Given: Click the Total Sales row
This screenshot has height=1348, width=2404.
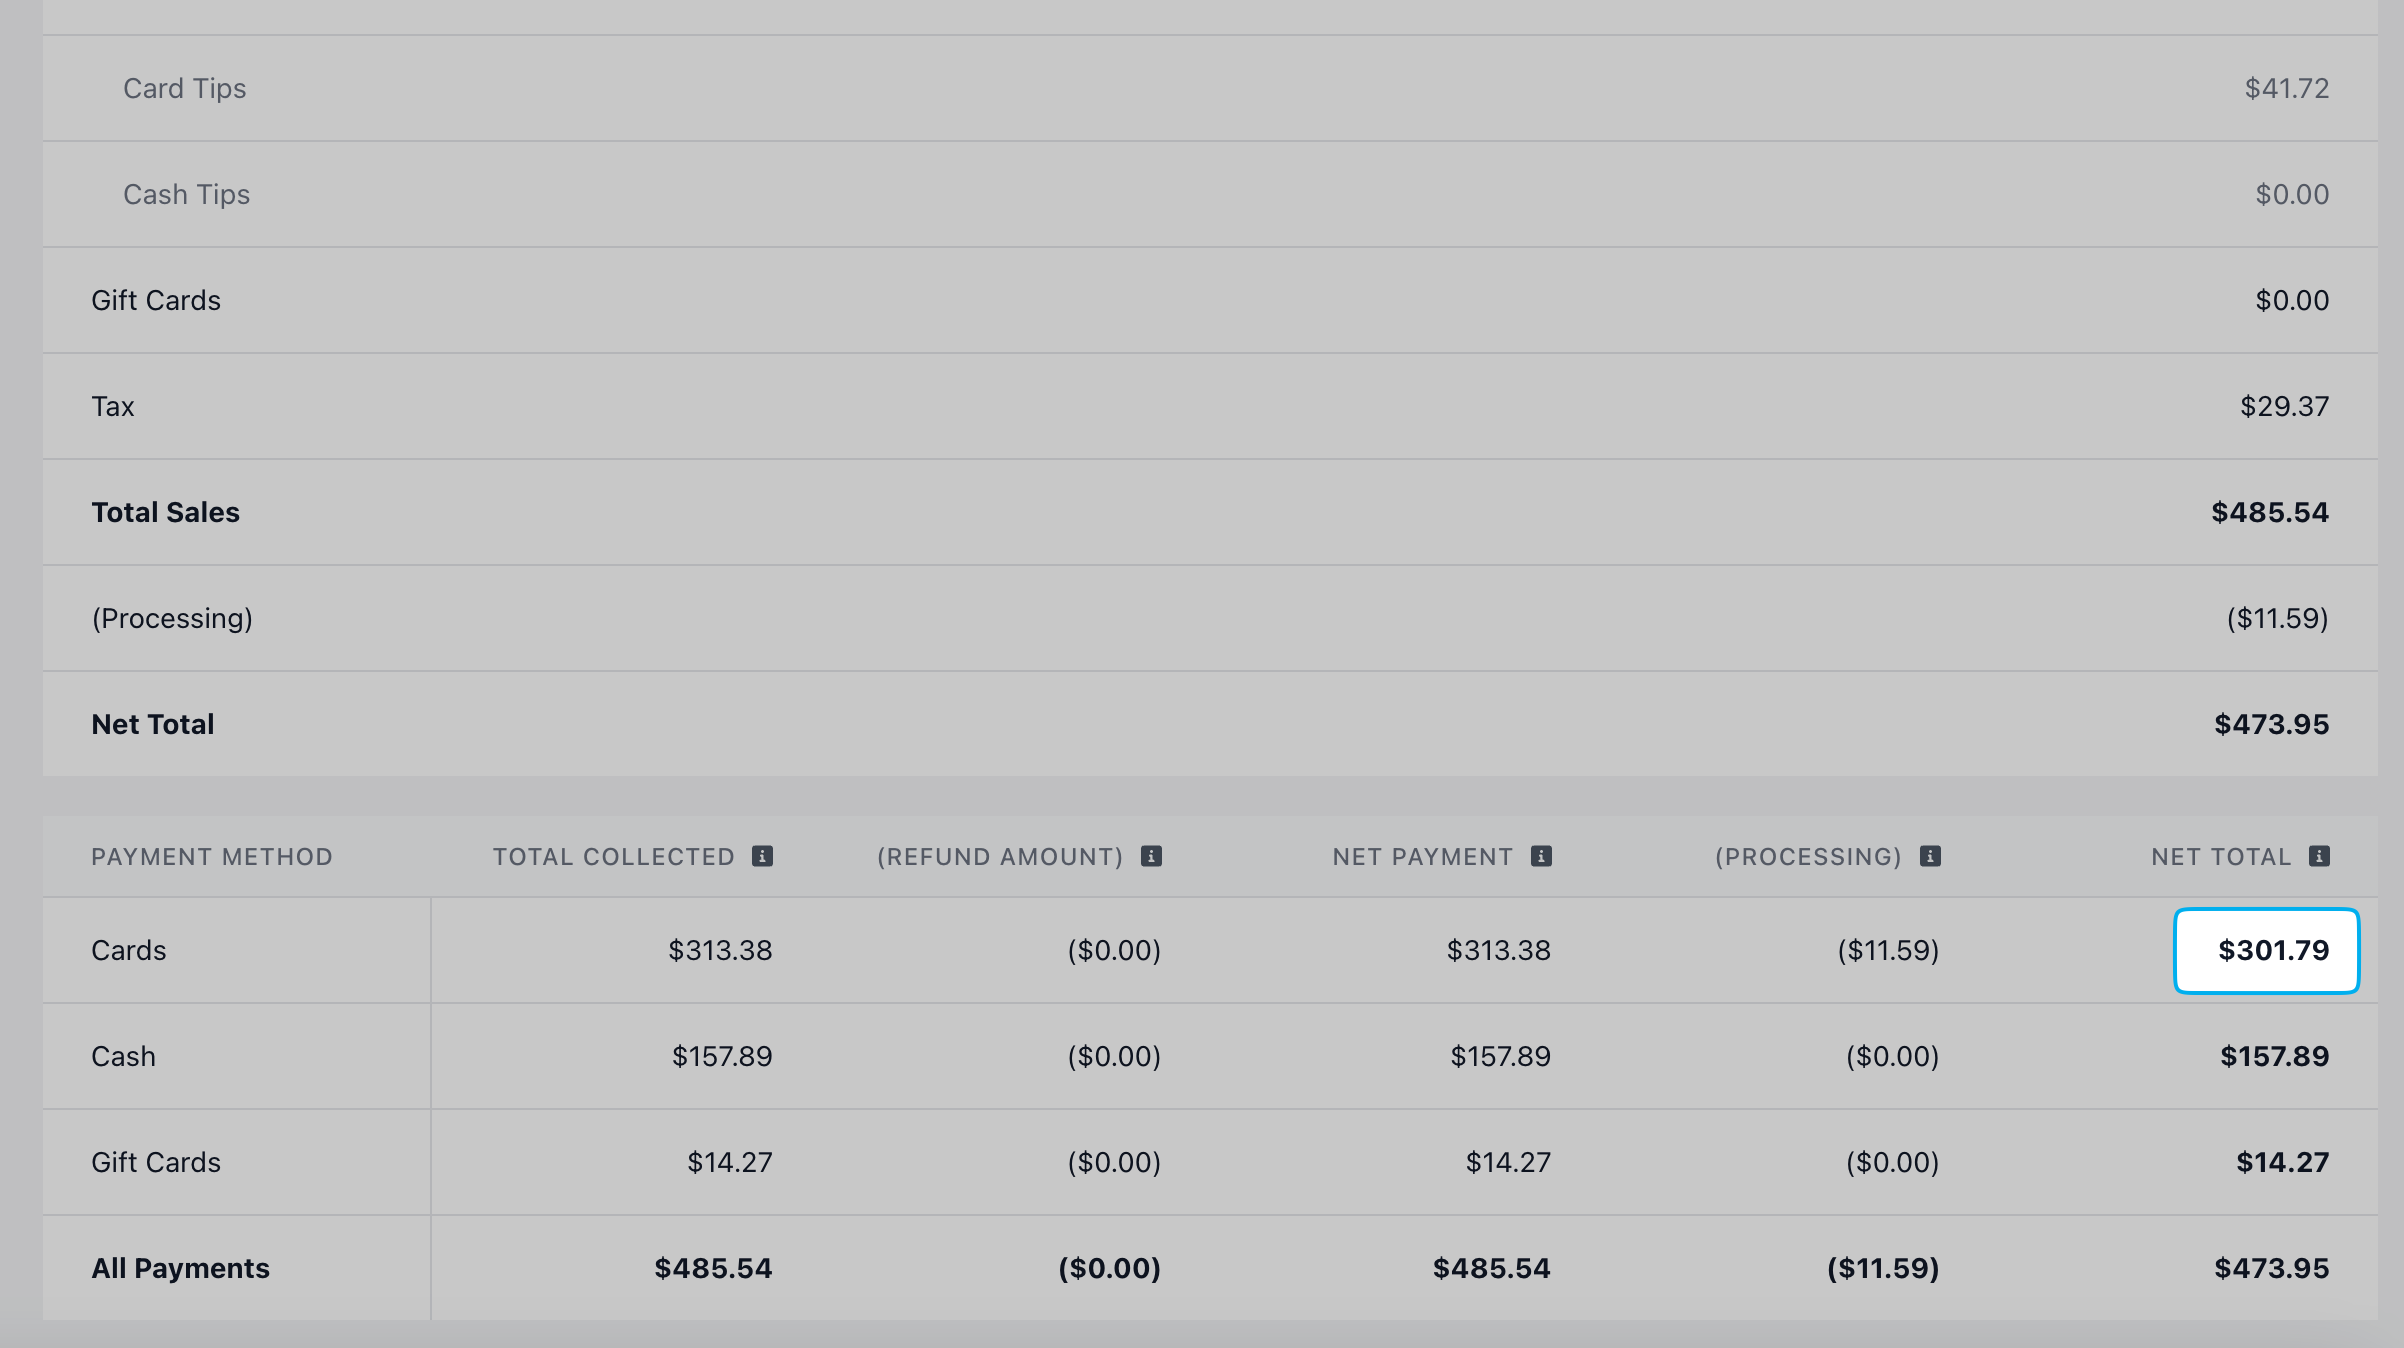Looking at the screenshot, I should coord(1210,512).
